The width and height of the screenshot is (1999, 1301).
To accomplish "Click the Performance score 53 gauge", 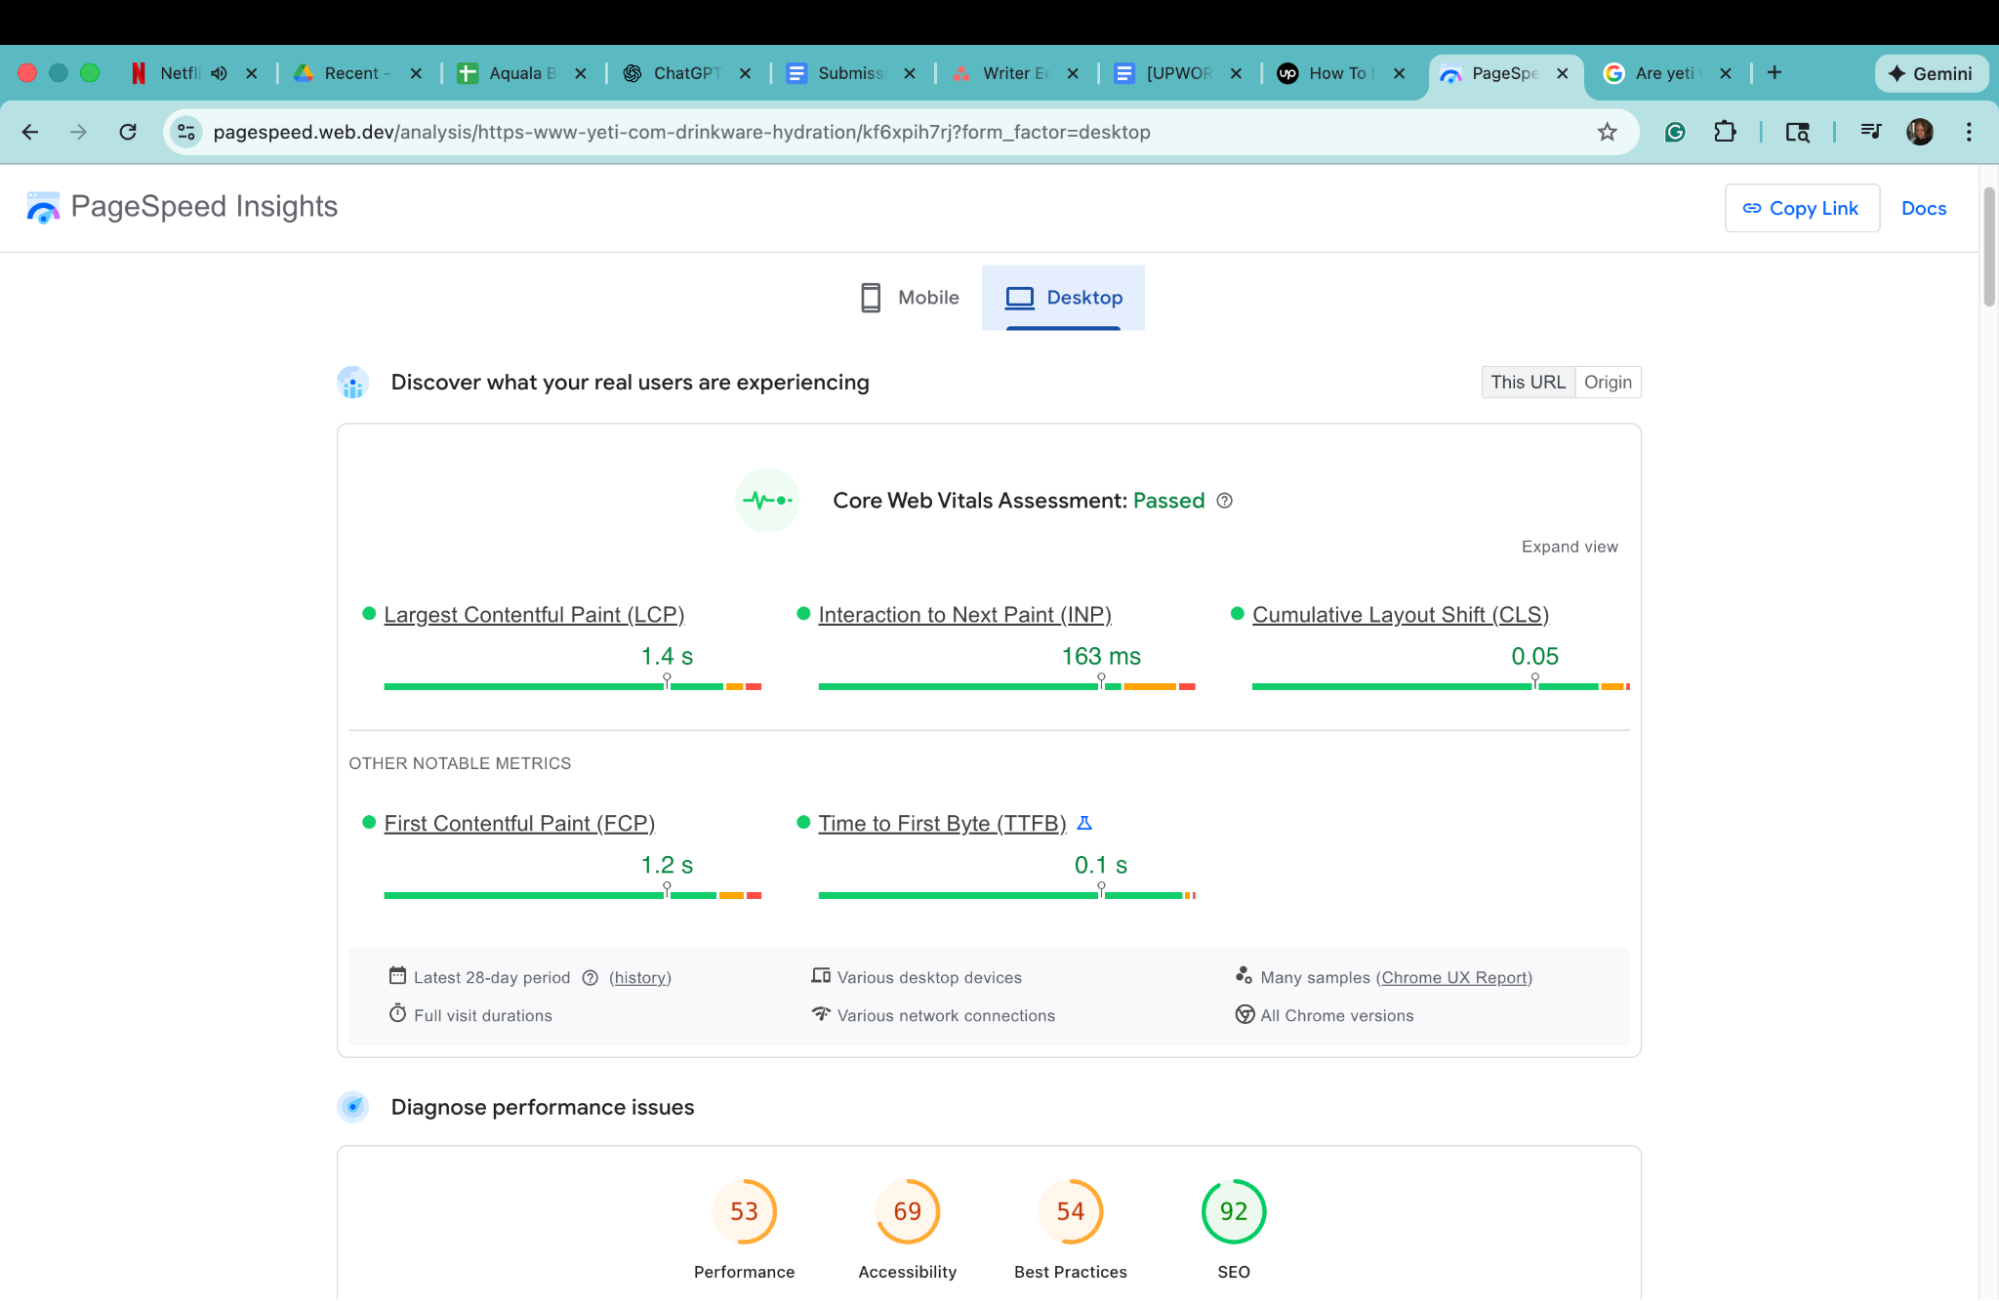I will (x=744, y=1211).
